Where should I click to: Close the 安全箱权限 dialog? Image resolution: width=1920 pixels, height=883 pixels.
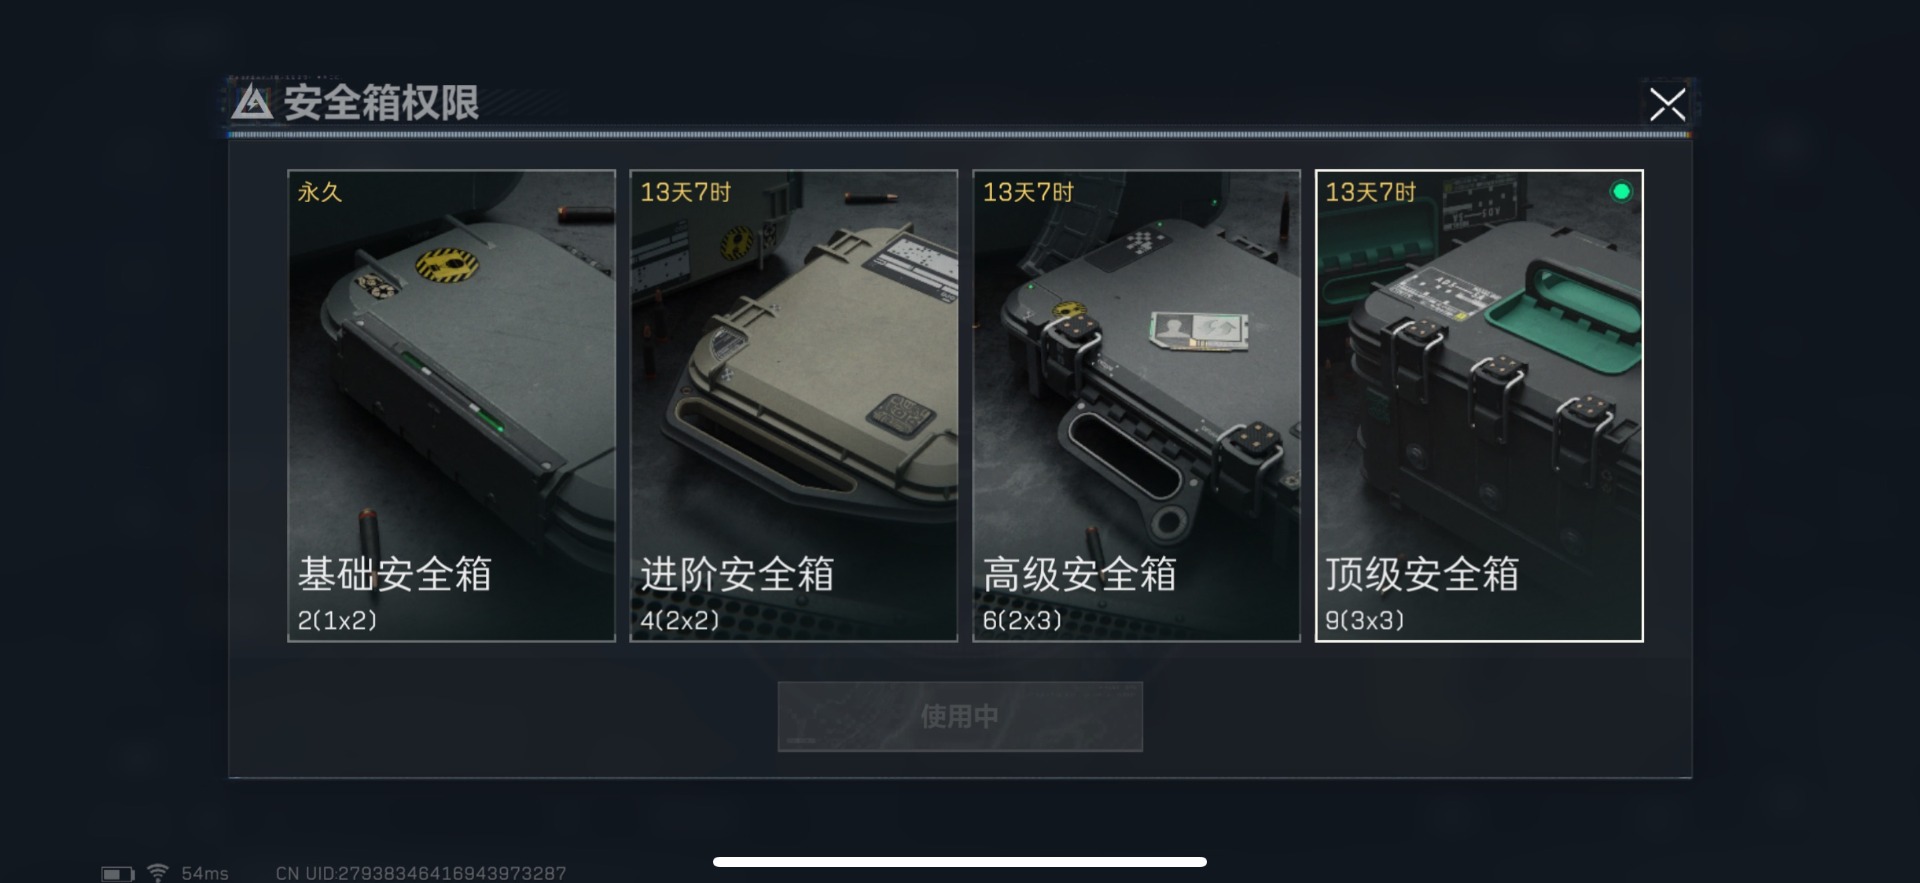[x=1667, y=104]
